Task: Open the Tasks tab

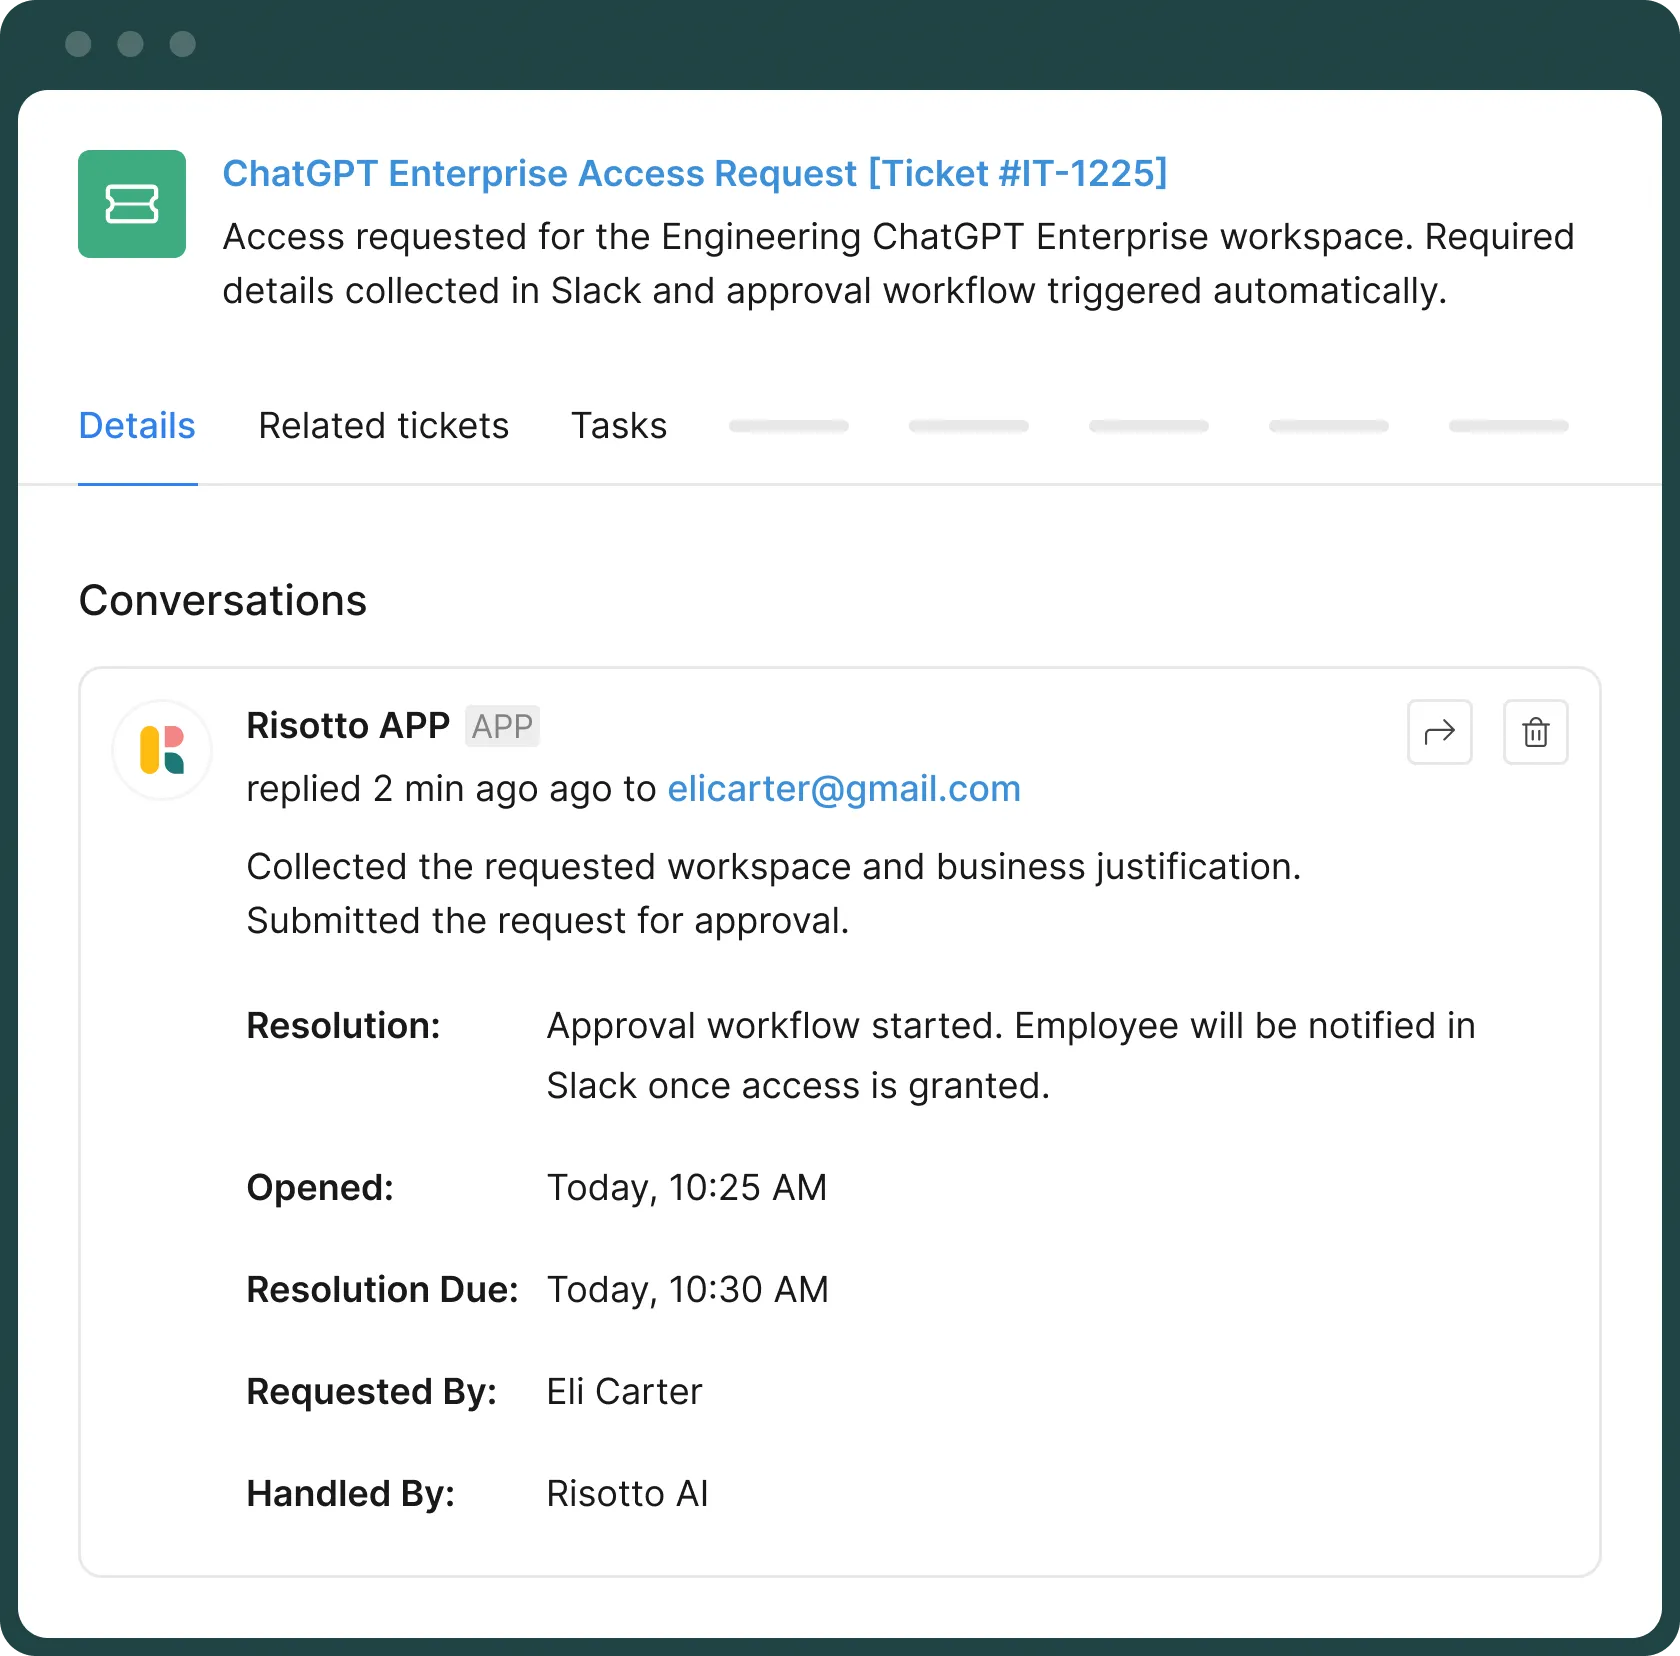Action: click(x=619, y=426)
